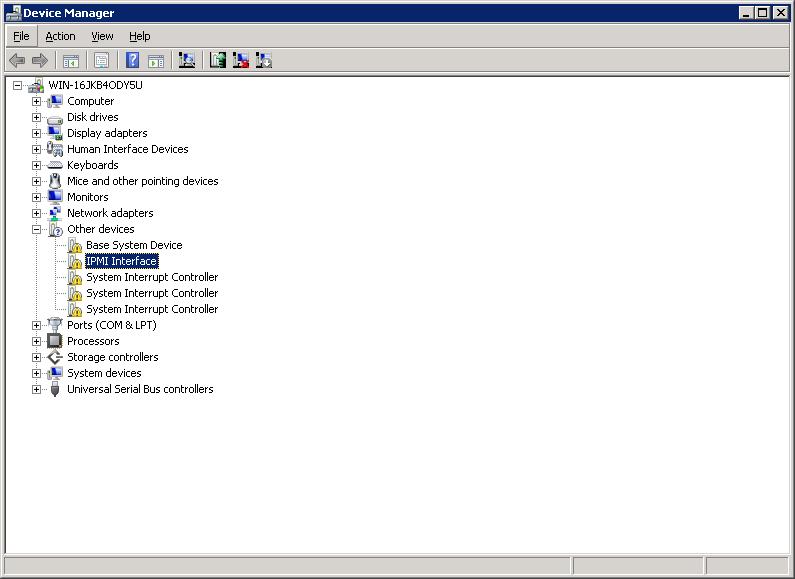795x579 pixels.
Task: Select the Computer label in the tree
Action: 91,101
